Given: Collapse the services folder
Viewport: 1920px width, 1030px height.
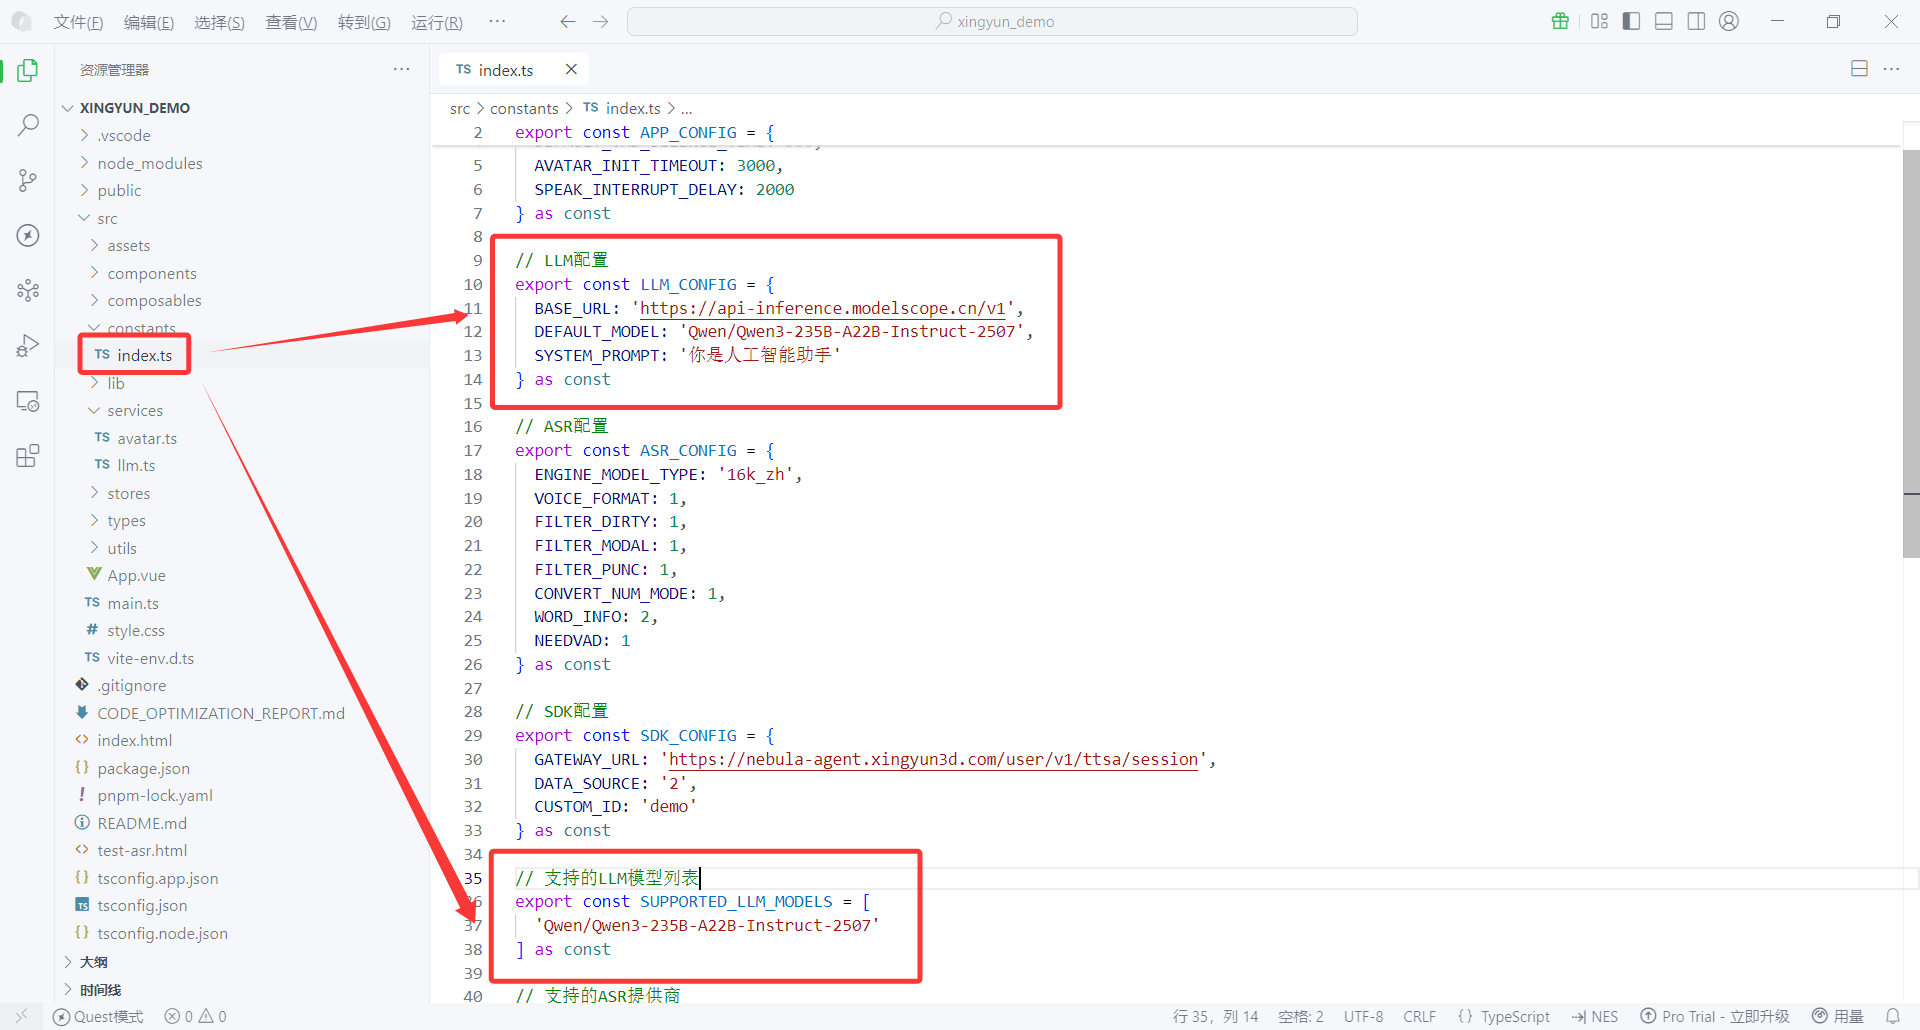Looking at the screenshot, I should click(x=135, y=411).
